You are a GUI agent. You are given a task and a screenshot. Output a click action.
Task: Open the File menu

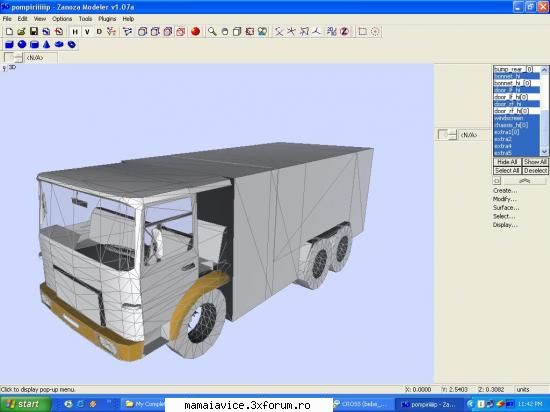(x=7, y=19)
